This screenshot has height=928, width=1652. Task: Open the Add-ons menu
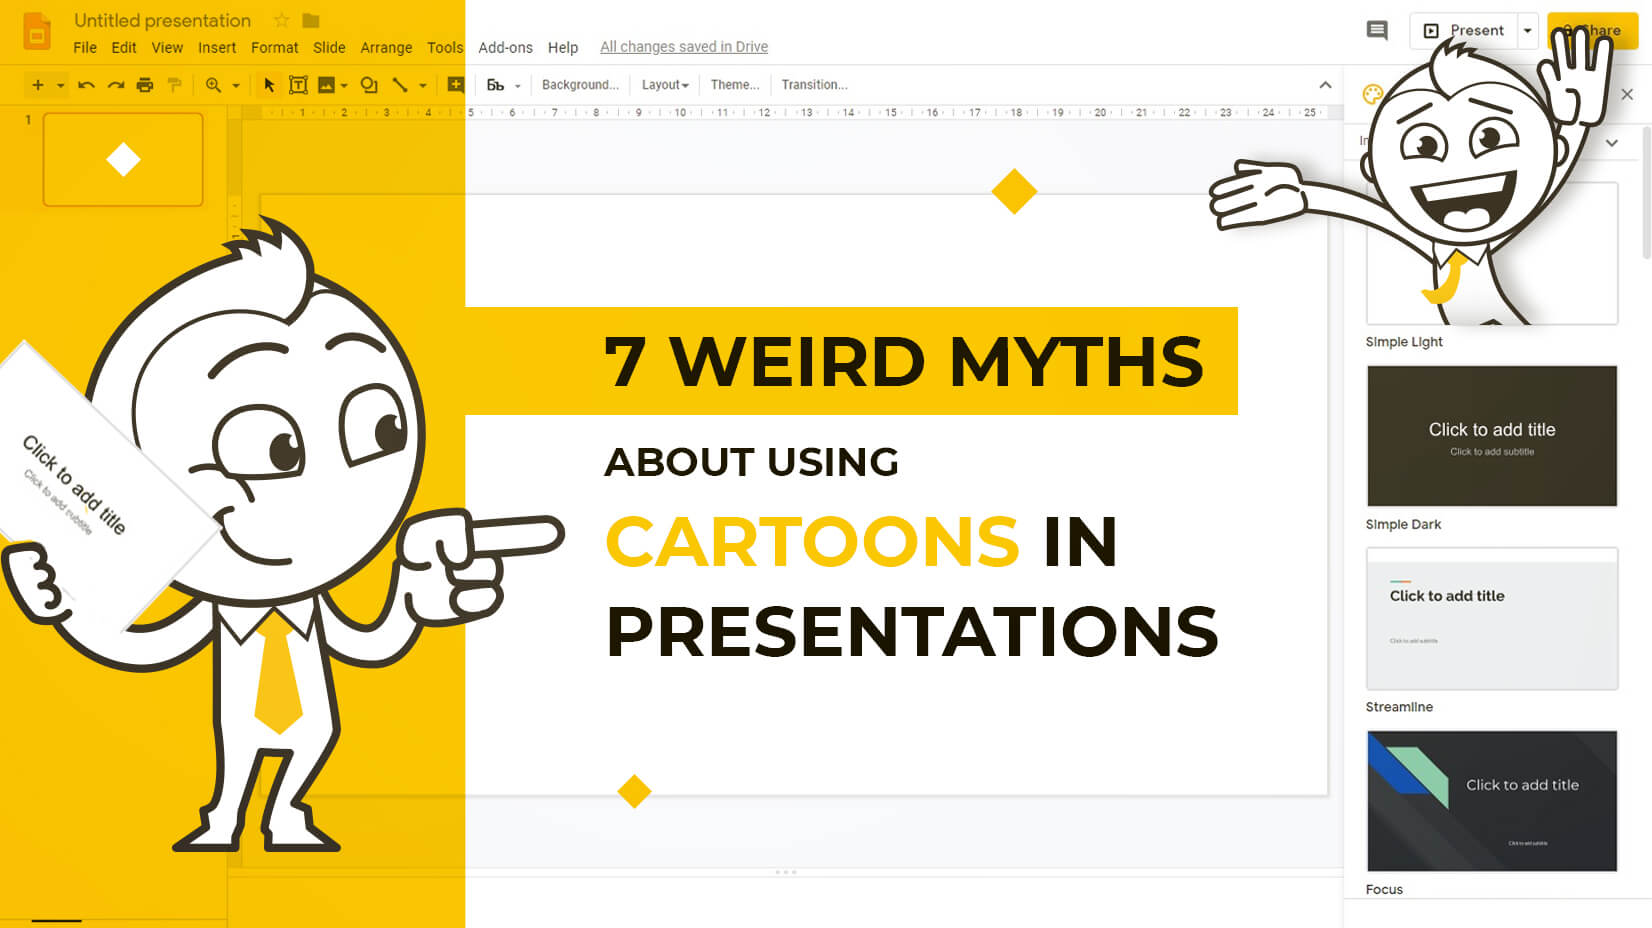[505, 47]
